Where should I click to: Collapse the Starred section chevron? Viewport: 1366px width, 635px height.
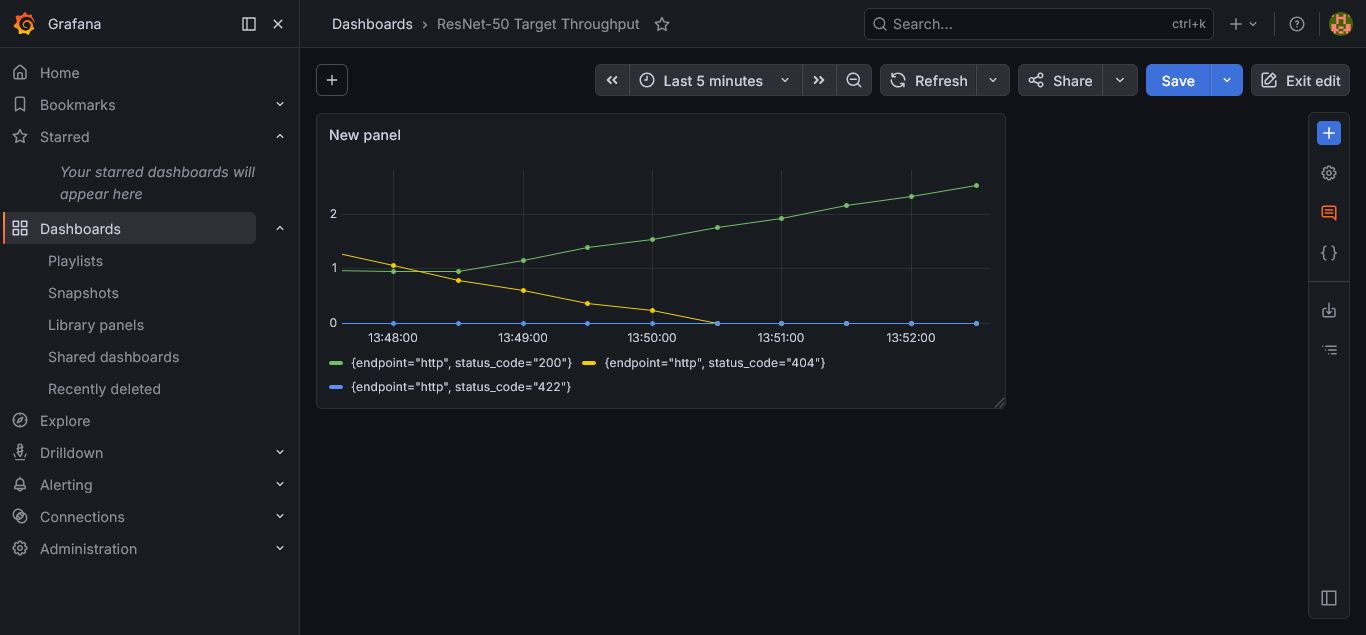coord(280,137)
